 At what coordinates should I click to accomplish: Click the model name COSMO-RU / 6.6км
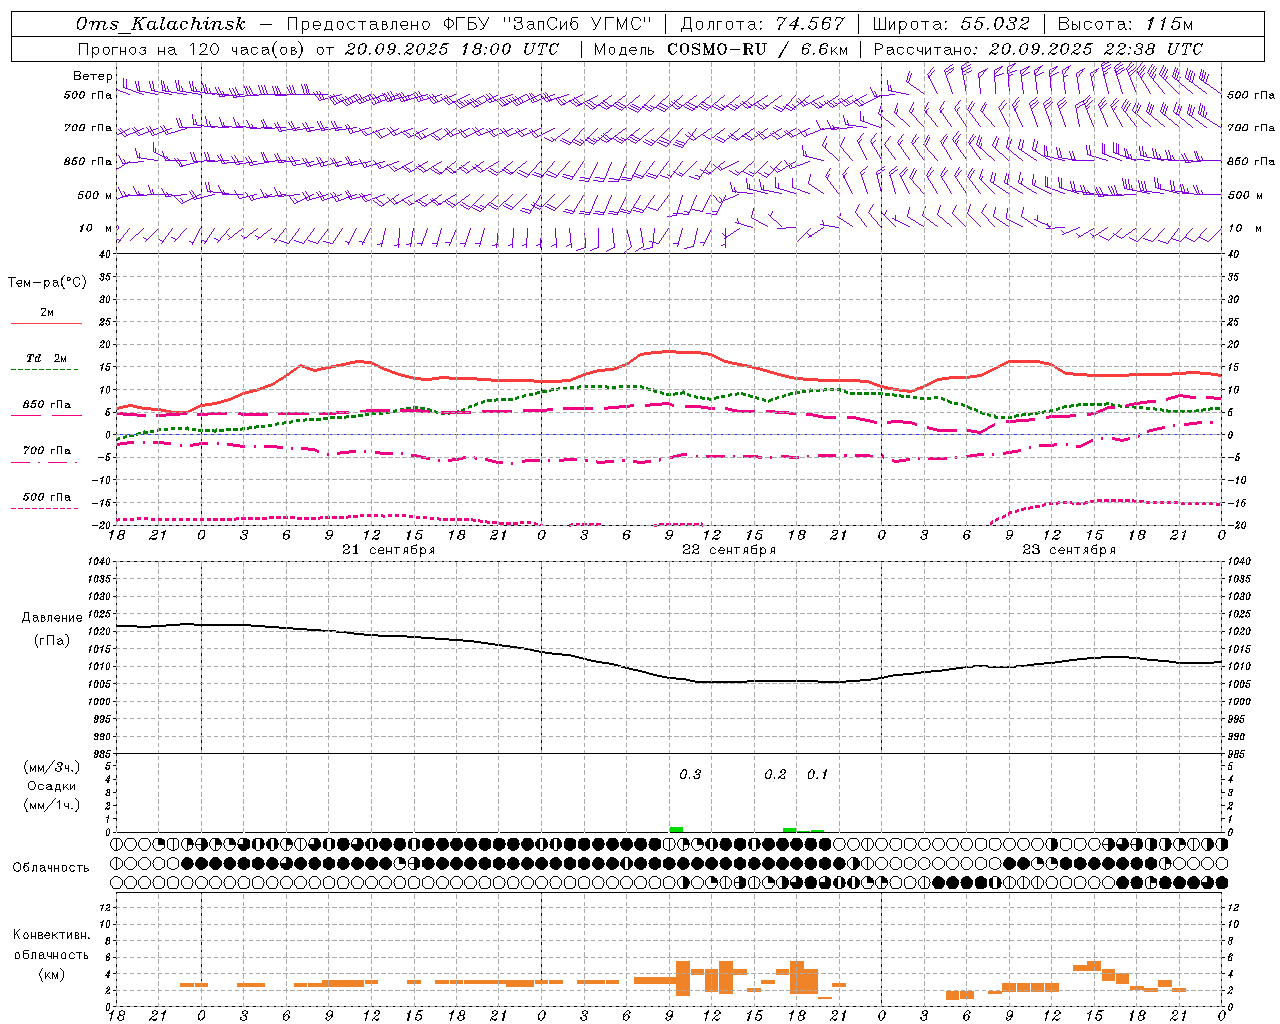758,49
